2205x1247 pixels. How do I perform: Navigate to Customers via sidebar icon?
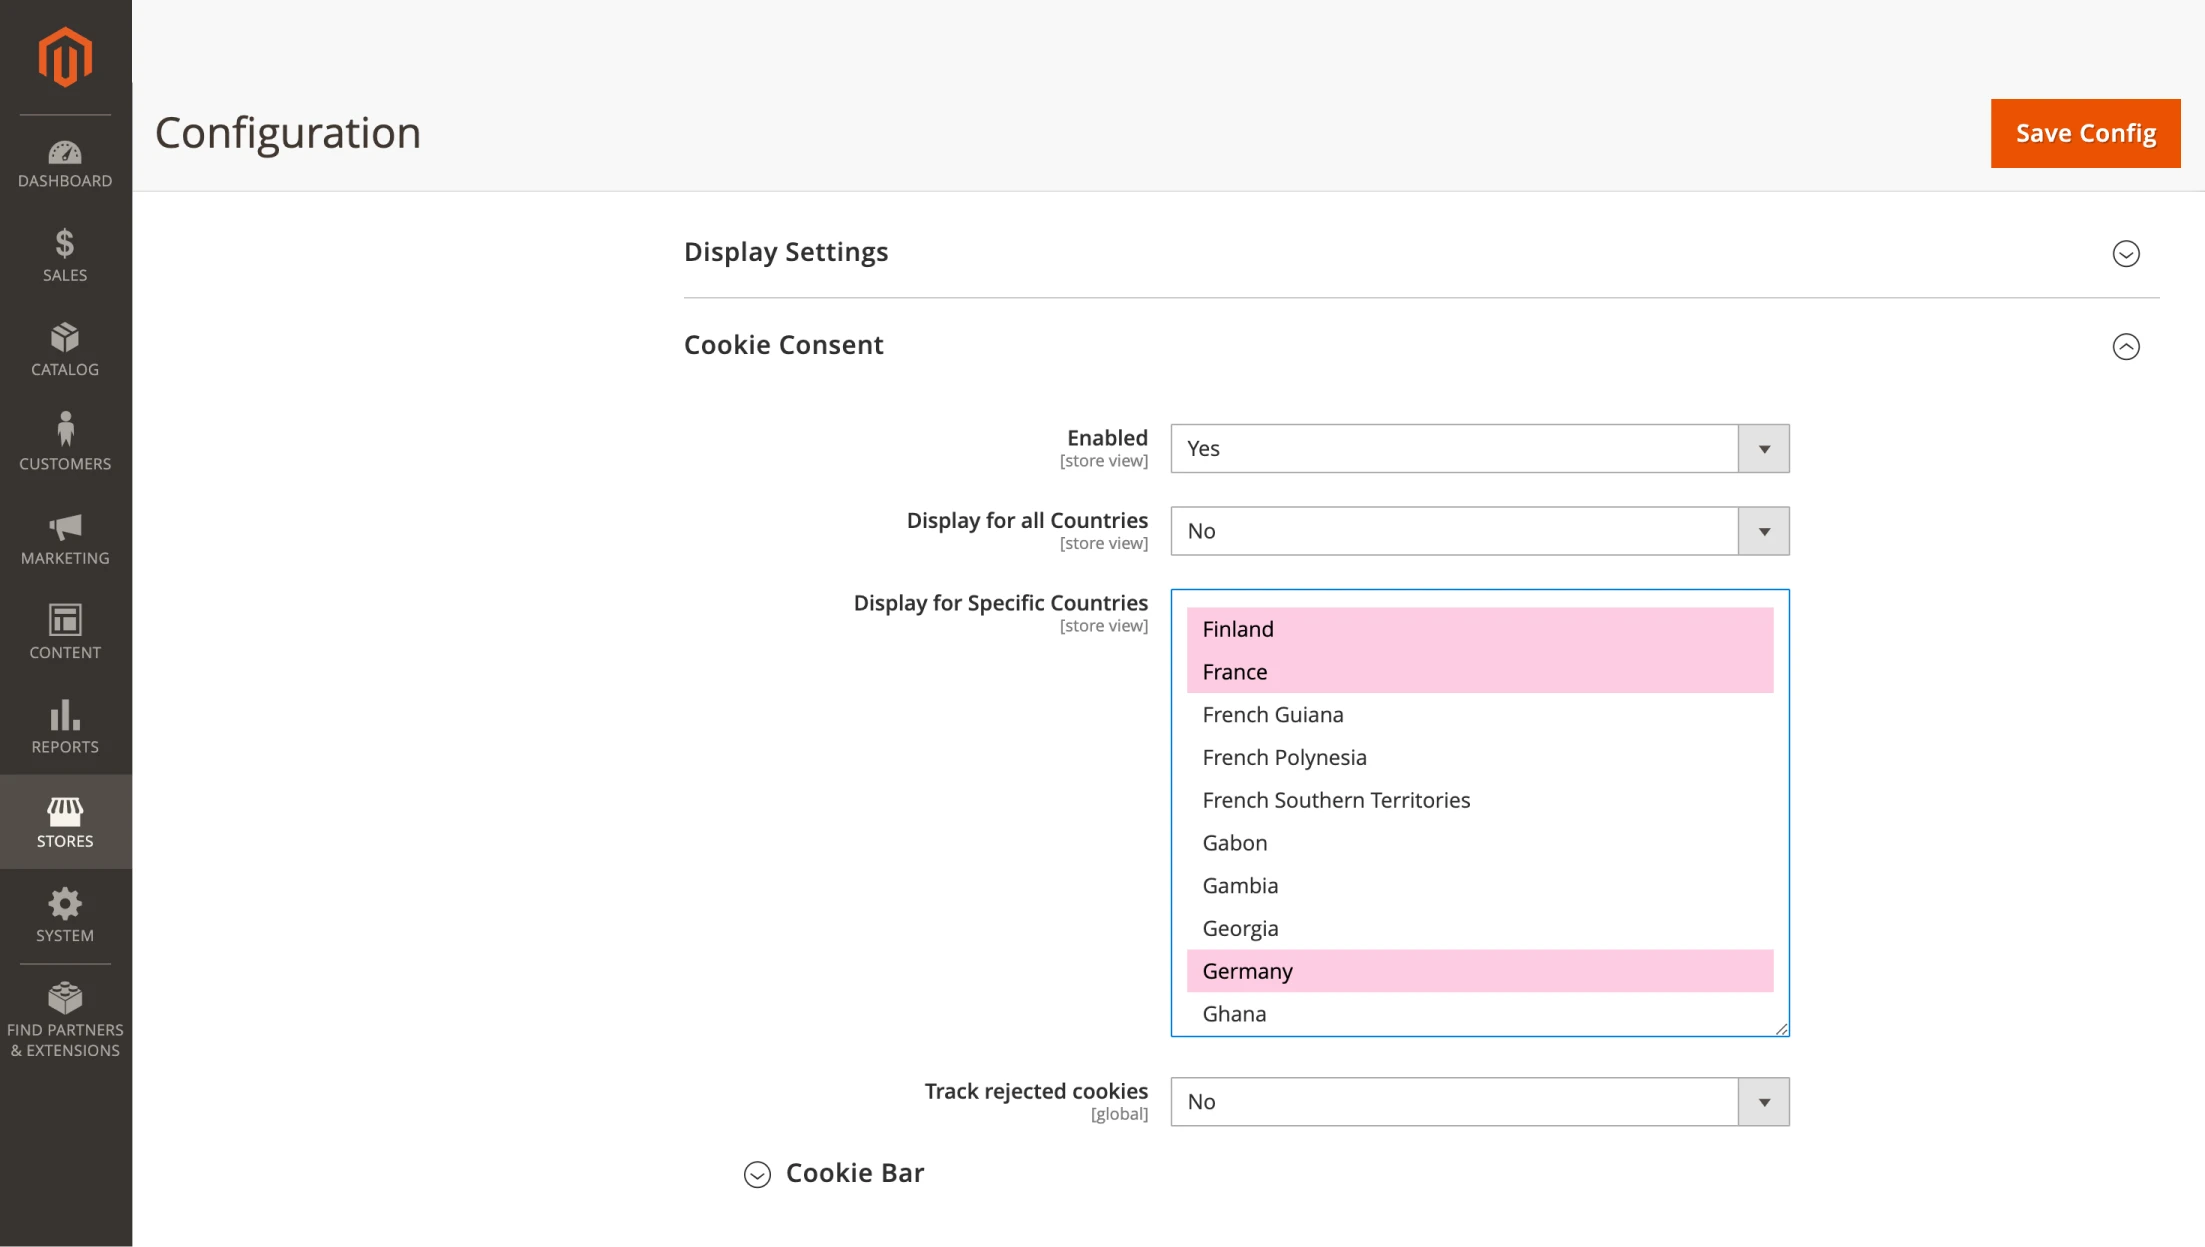click(64, 440)
